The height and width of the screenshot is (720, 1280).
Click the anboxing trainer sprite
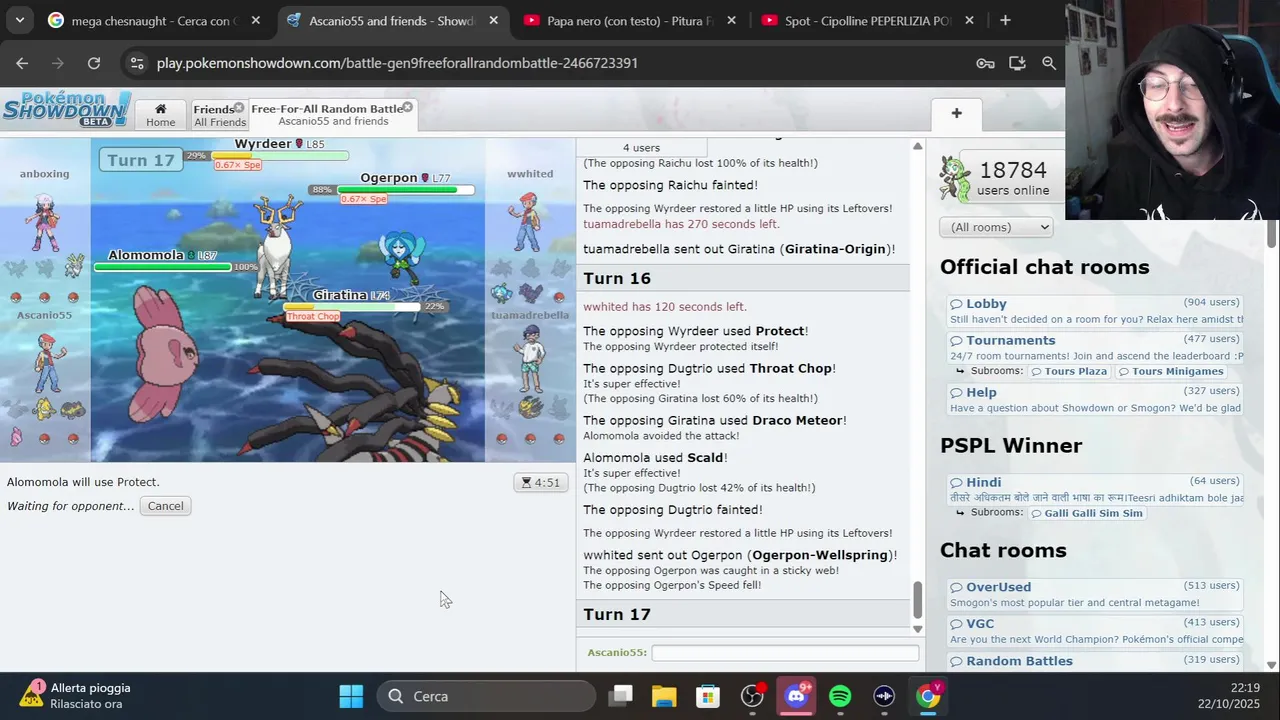45,221
